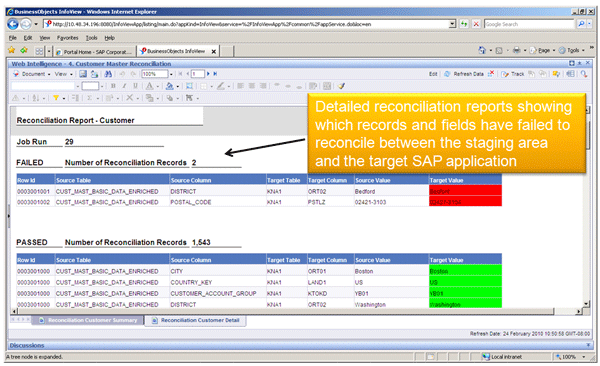Click the Find binoculars icon
Viewport: 600px width, 366px height.
108,74
